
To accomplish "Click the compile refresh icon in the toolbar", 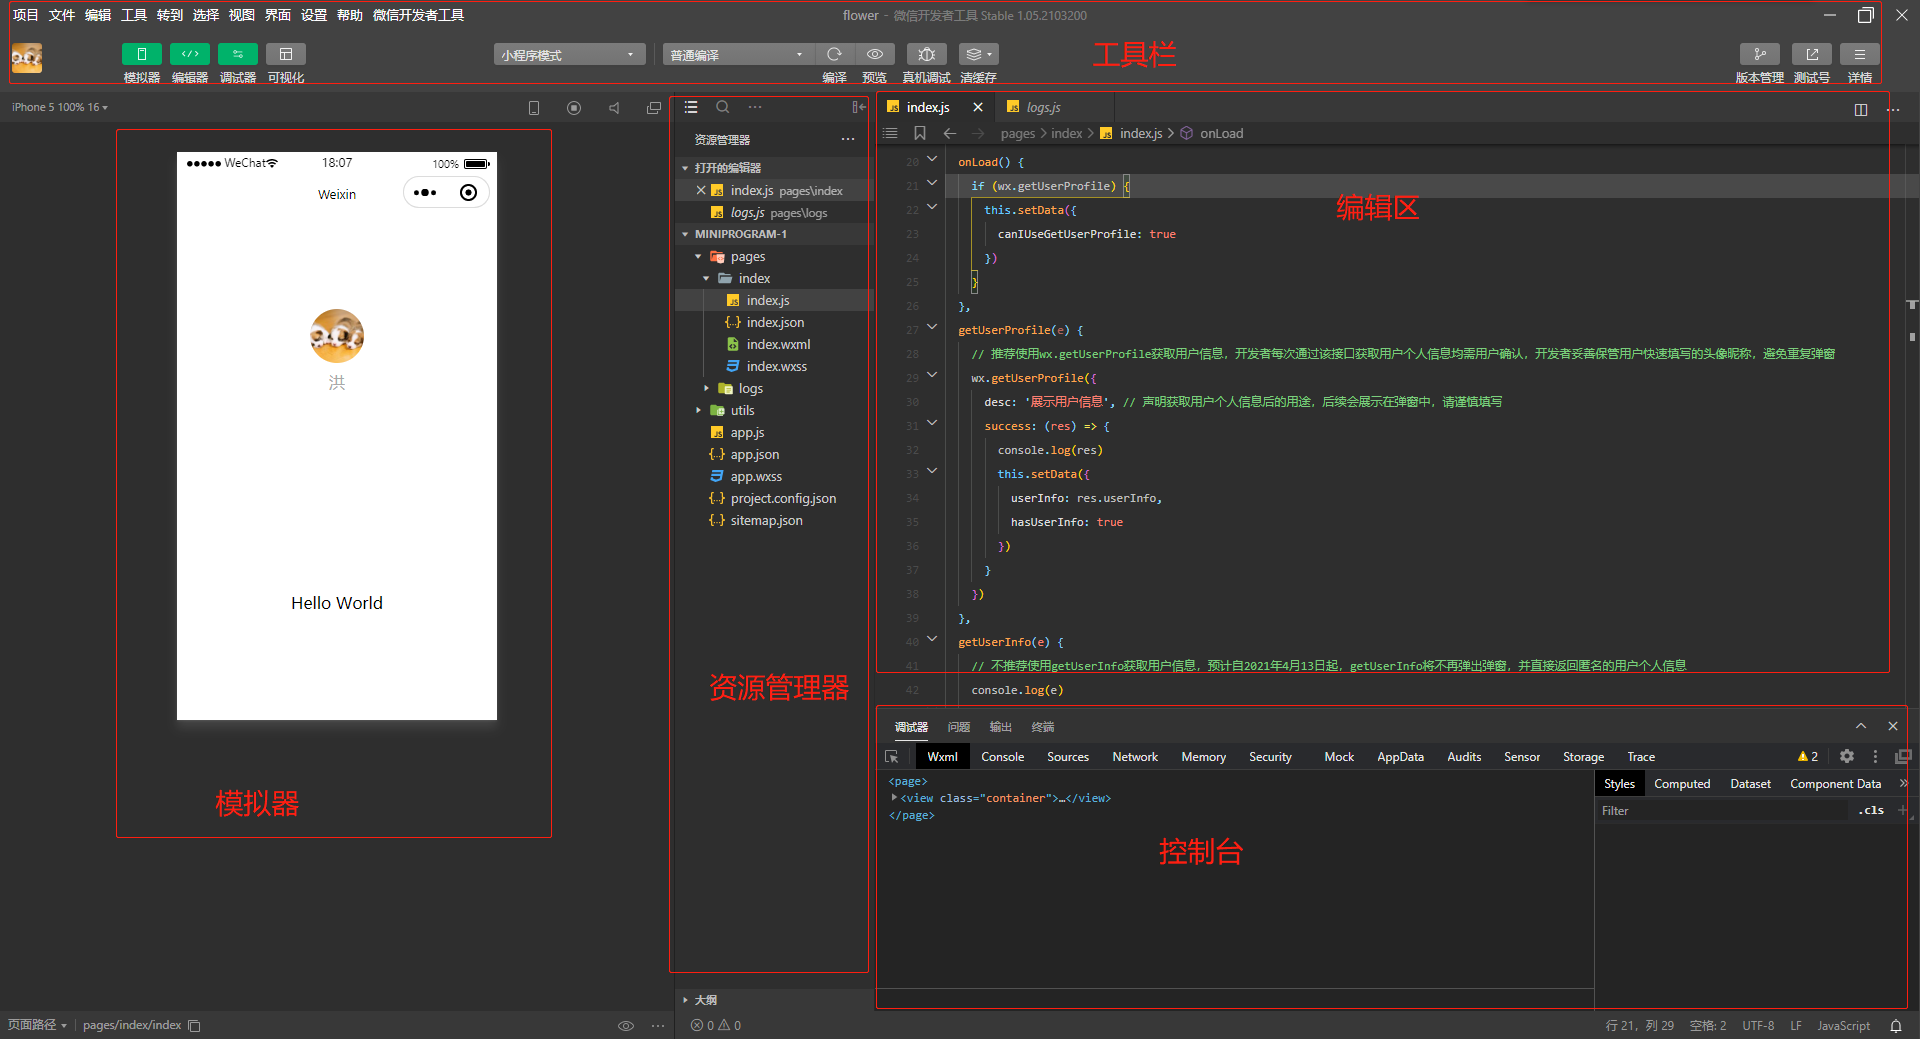I will (x=834, y=54).
